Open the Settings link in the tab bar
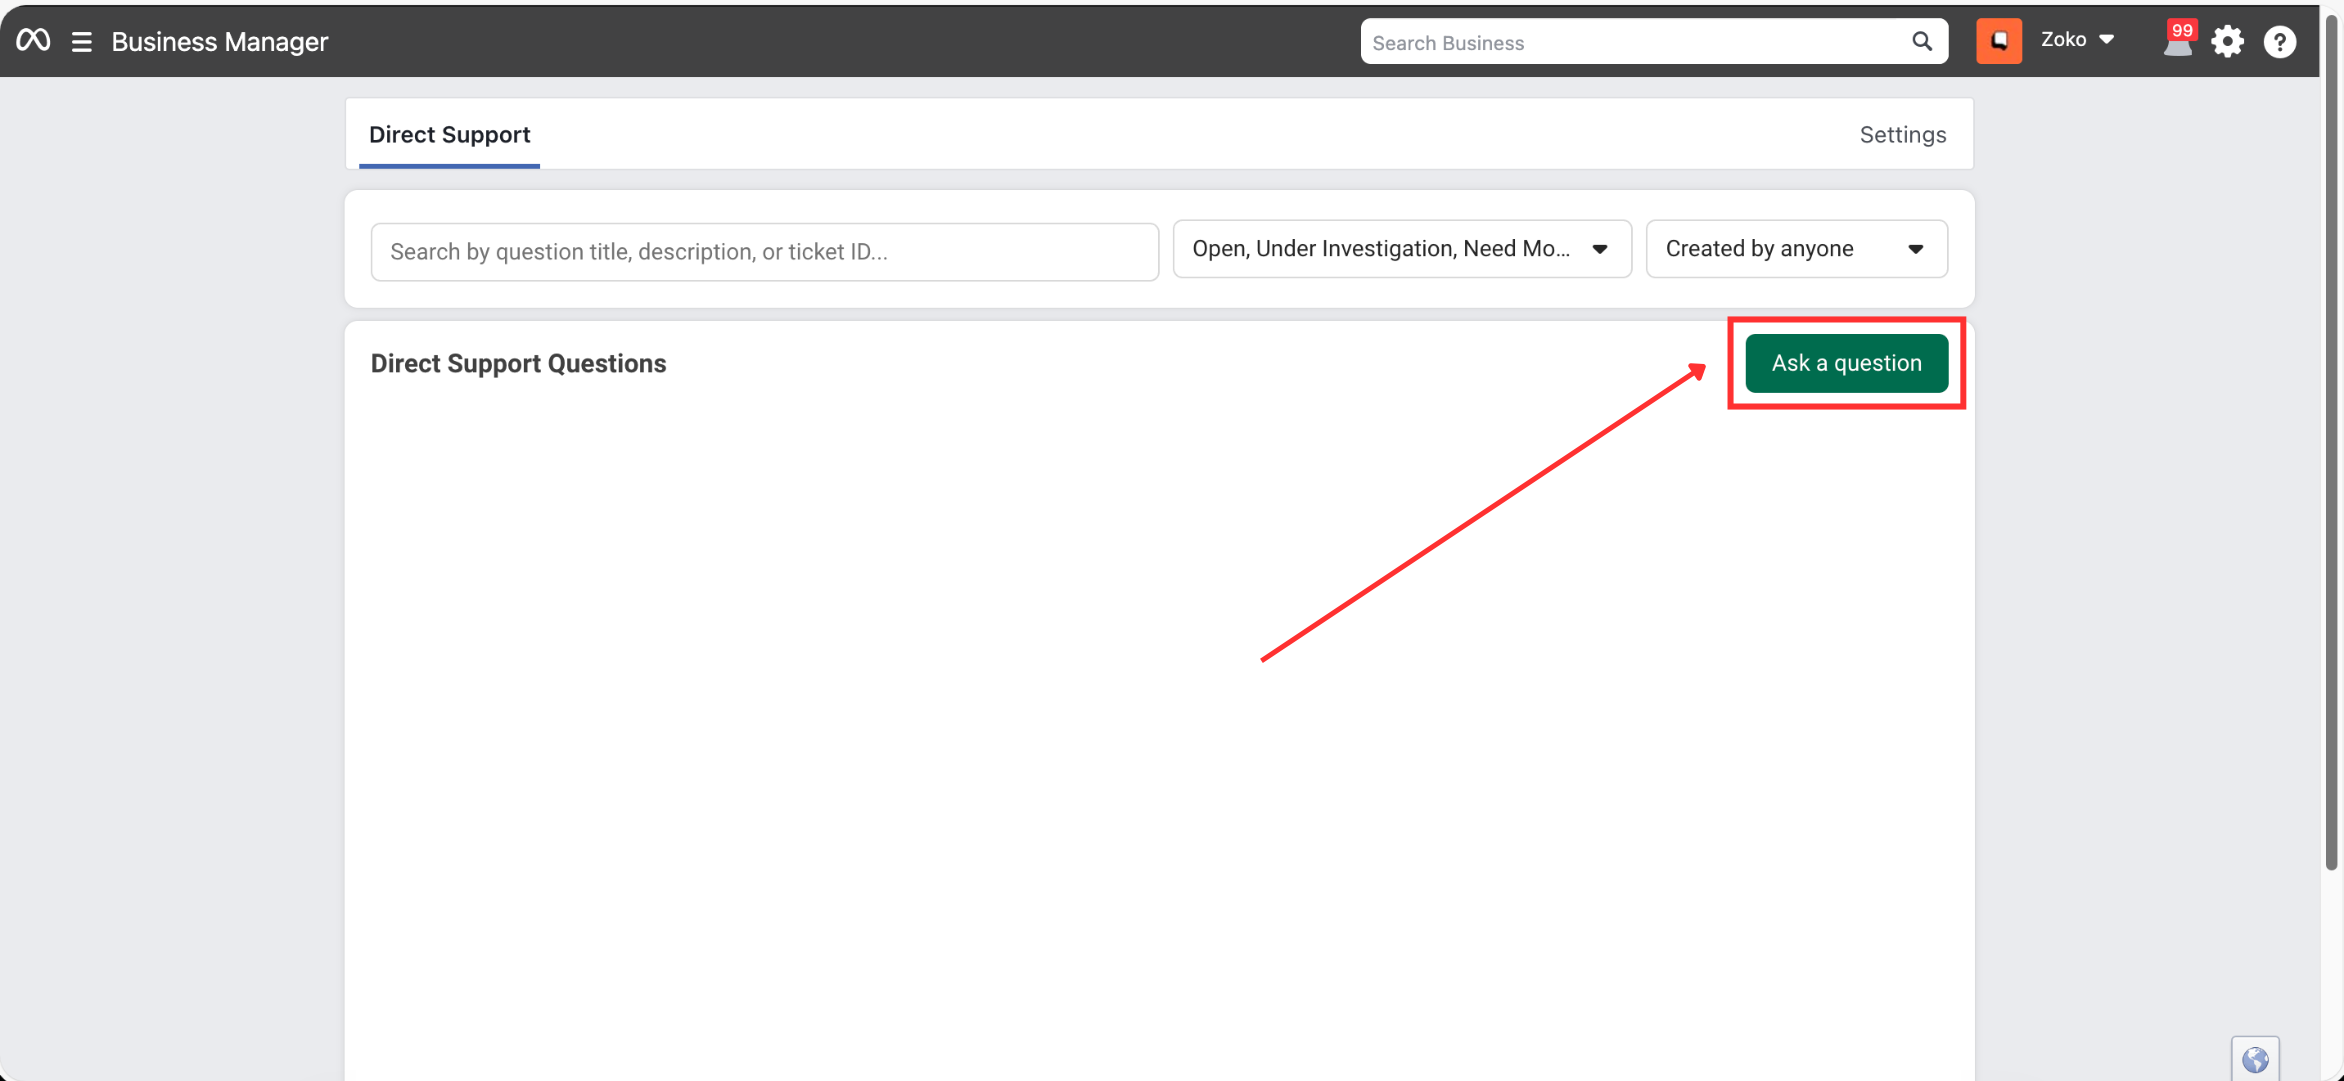This screenshot has width=2344, height=1081. coord(1902,135)
